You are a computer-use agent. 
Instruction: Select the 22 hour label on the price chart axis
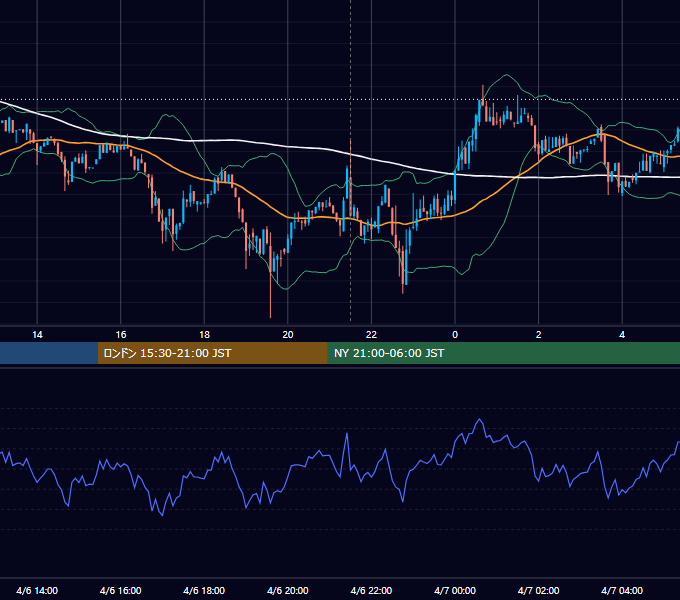[371, 335]
